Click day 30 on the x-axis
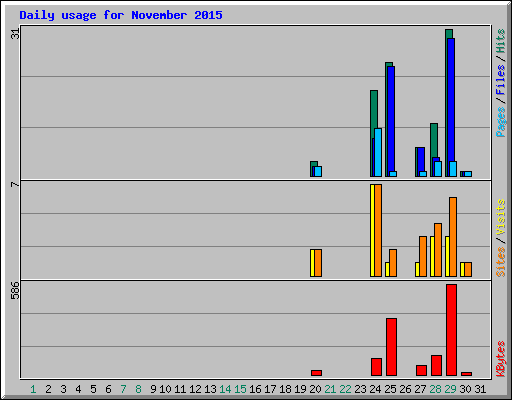The image size is (512, 400). pos(465,389)
